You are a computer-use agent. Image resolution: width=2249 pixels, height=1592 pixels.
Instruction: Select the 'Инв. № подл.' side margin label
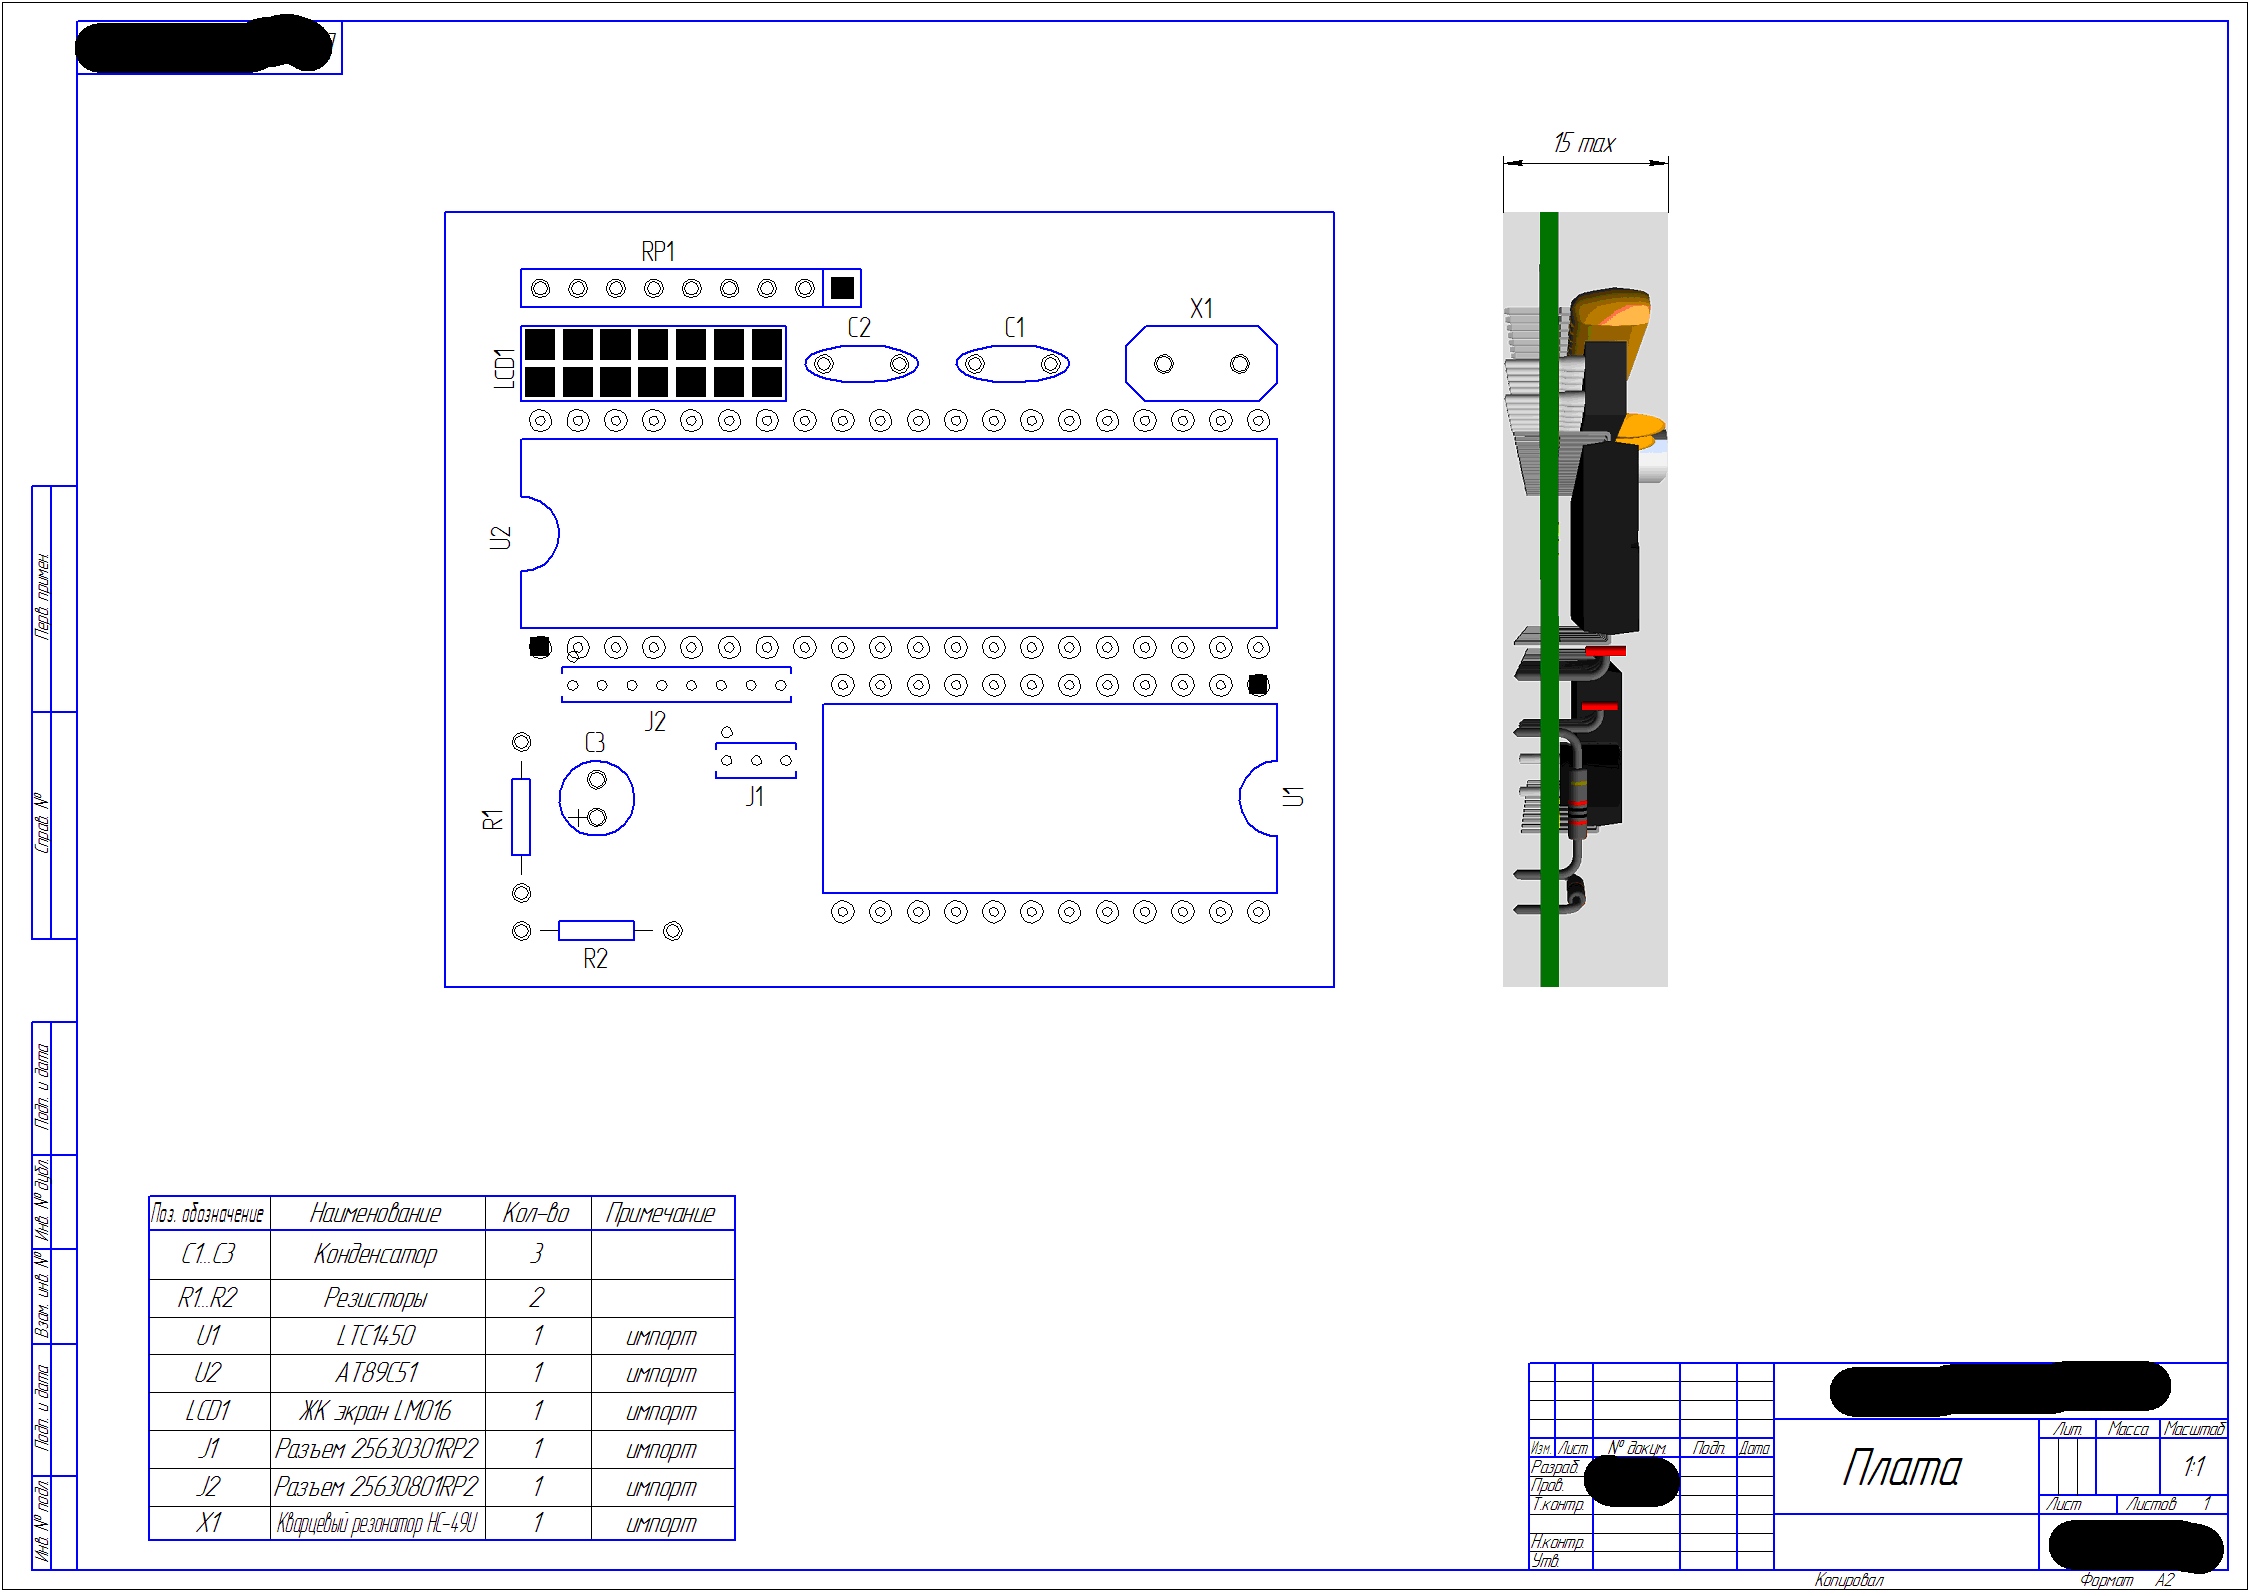42,1520
